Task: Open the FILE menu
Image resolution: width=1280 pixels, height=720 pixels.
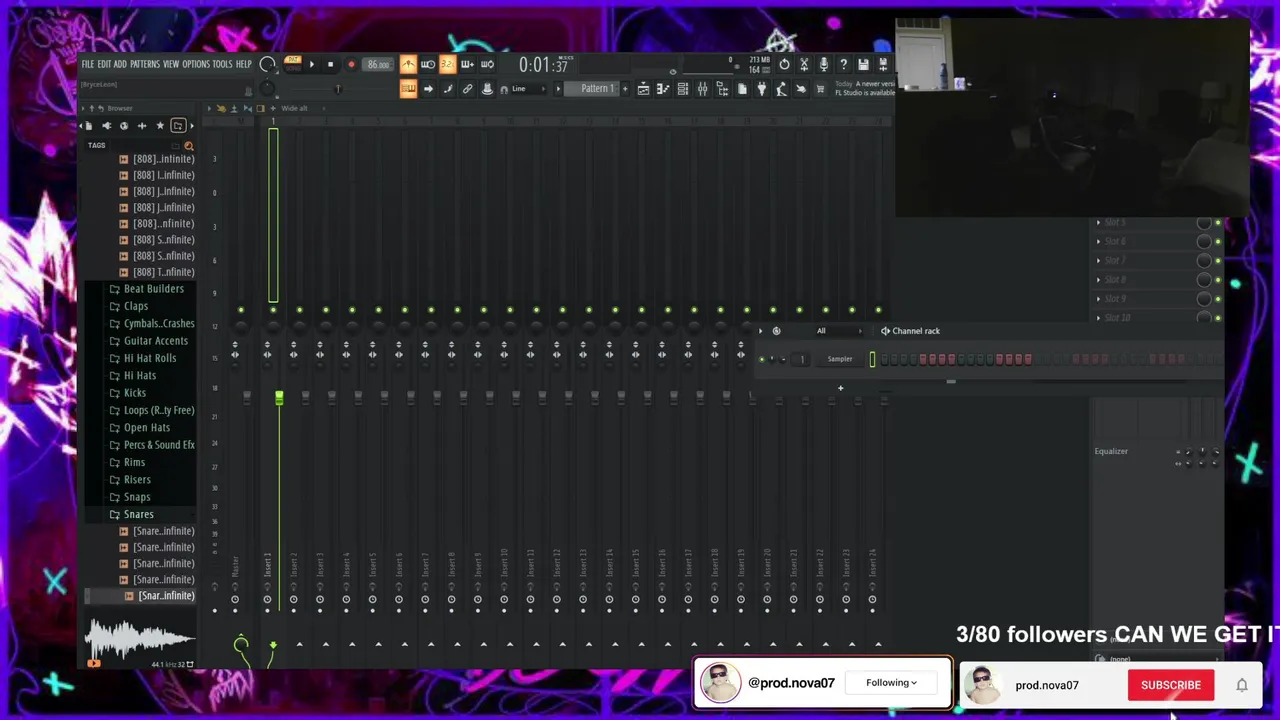Action: (88, 64)
